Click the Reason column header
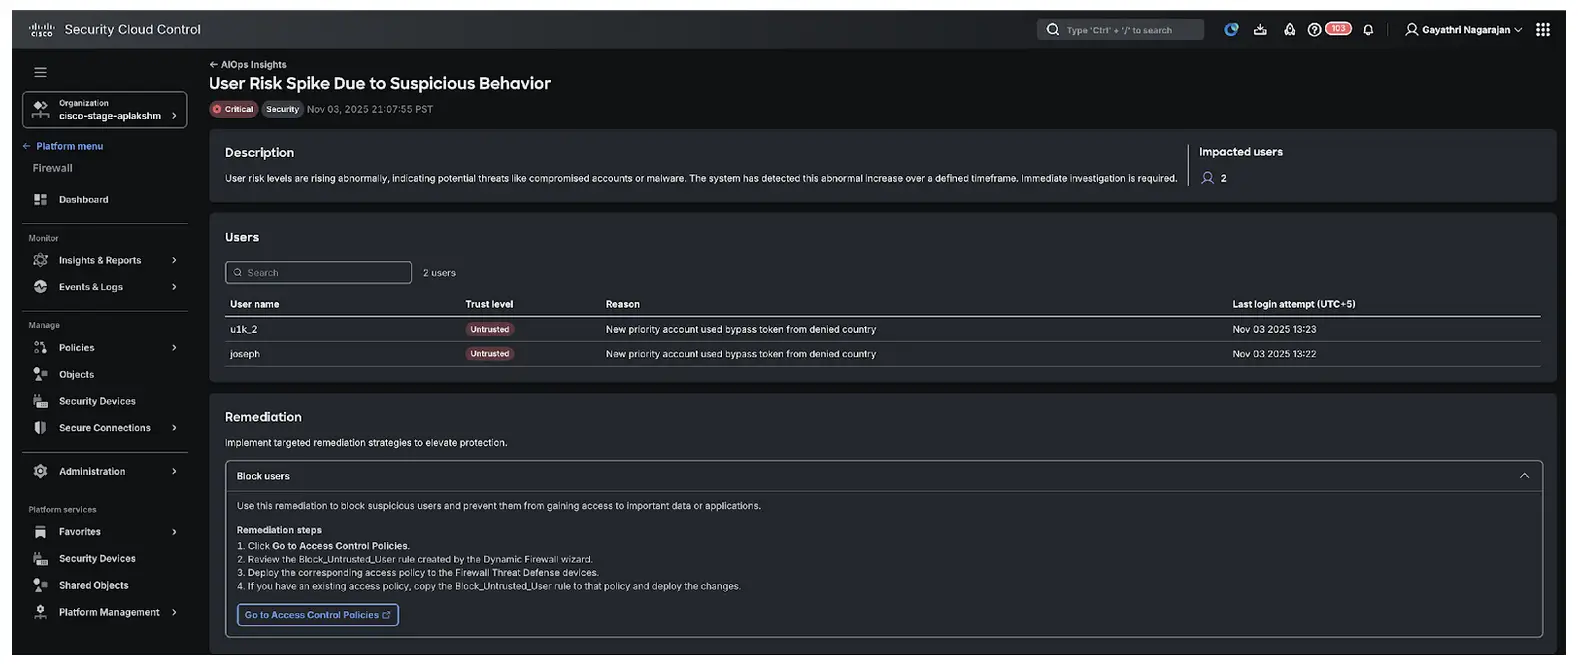Screen dimensions: 1578x664 tap(623, 304)
